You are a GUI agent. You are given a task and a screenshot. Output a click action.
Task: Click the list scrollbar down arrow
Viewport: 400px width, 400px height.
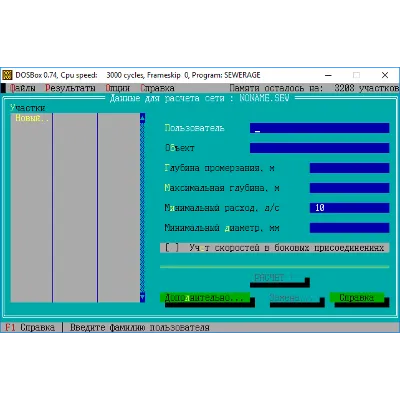point(142,297)
